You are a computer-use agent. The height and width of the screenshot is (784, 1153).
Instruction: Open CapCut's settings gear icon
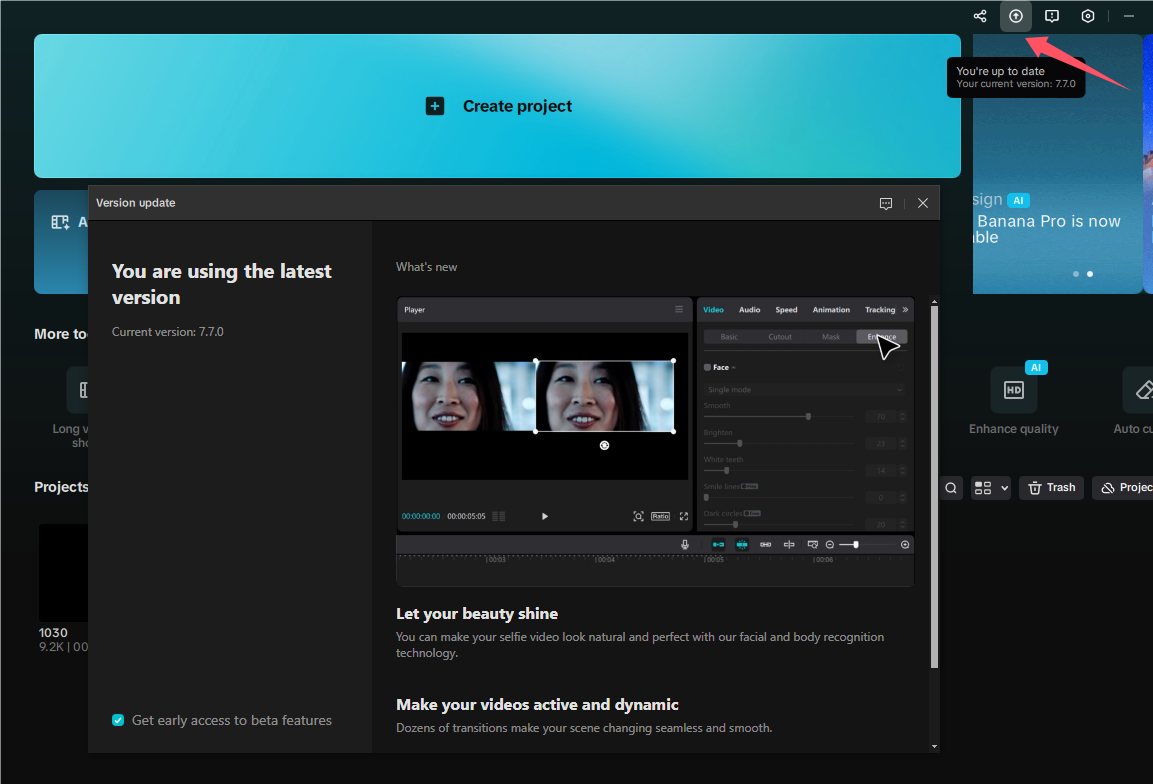[1088, 15]
